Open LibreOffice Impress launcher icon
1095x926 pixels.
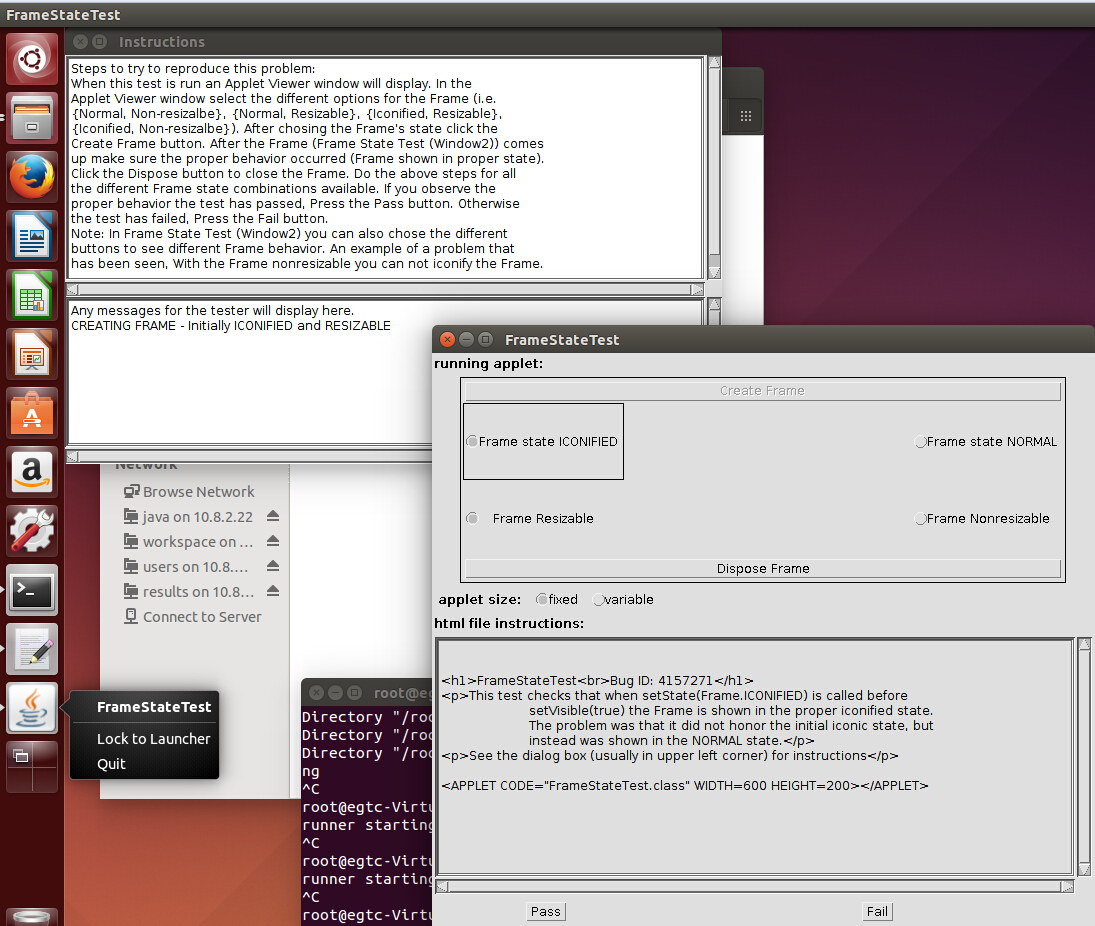33,354
